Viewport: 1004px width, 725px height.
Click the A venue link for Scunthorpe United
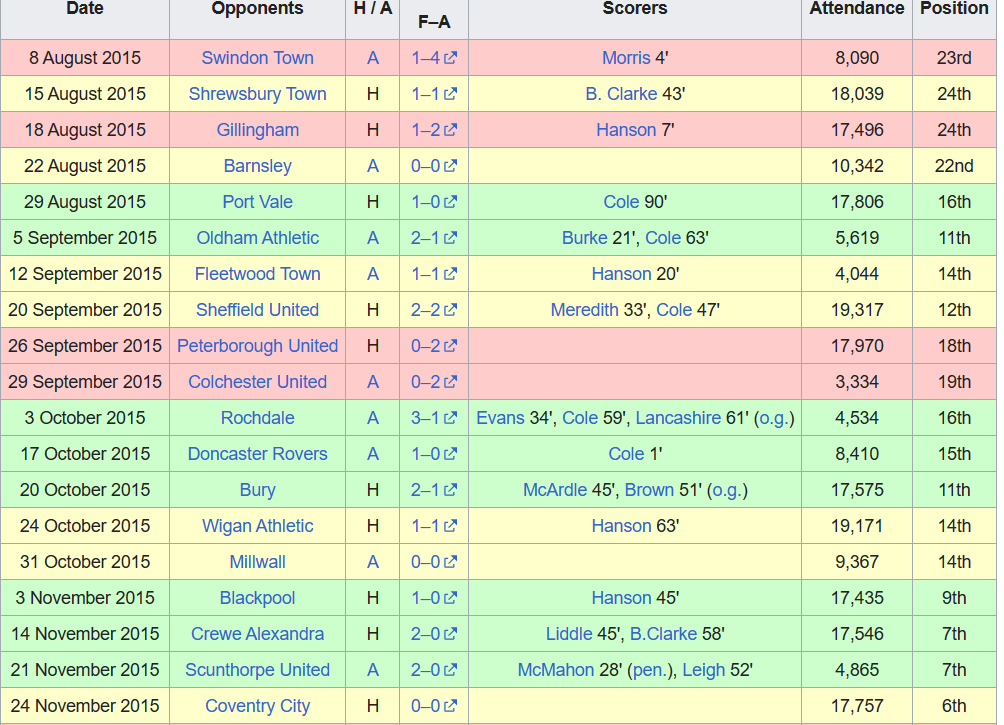373,670
